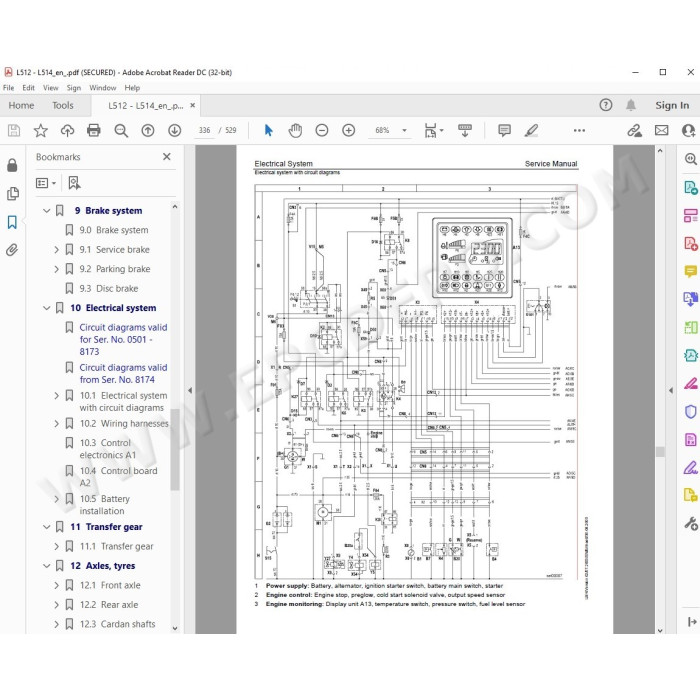700x700 pixels.
Task: Collapse the 9 Brake system bookmark
Action: tap(46, 211)
